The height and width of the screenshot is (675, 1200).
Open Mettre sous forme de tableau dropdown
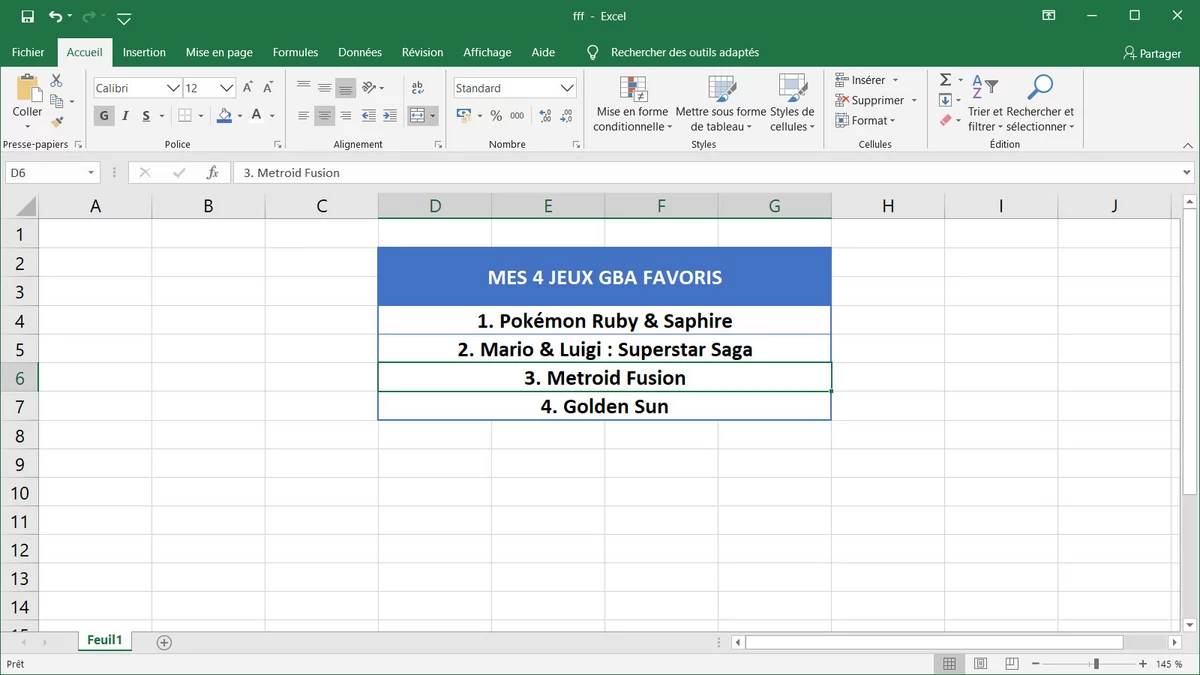click(721, 103)
